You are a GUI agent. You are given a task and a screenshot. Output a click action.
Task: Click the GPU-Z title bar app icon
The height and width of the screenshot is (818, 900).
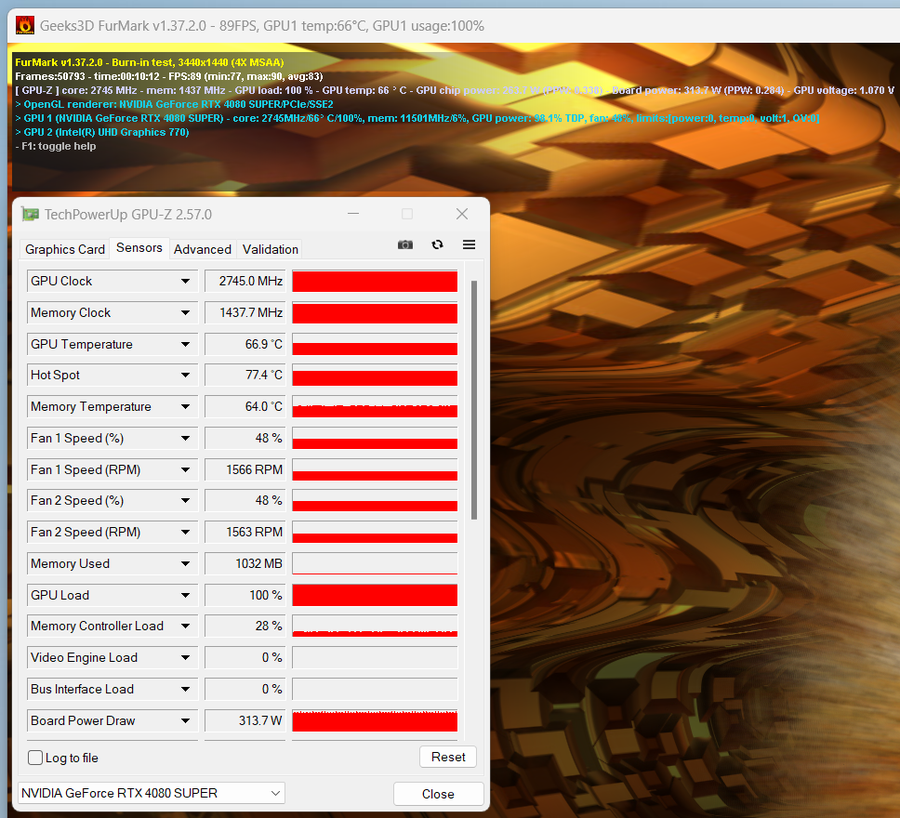click(30, 214)
